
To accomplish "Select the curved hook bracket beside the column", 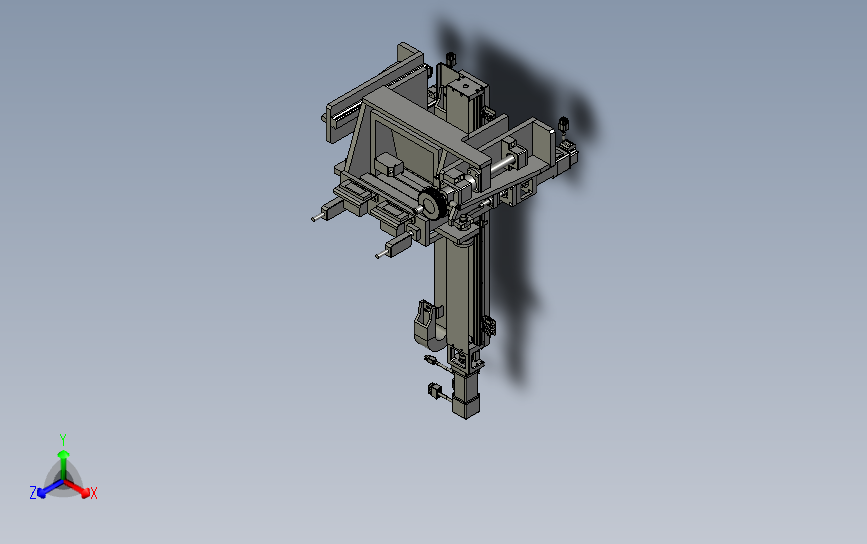I will pyautogui.click(x=429, y=326).
